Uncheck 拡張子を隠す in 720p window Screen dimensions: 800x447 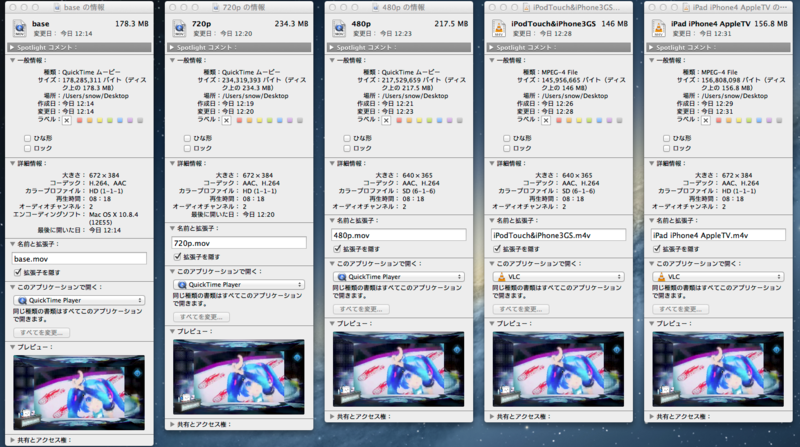tap(178, 257)
